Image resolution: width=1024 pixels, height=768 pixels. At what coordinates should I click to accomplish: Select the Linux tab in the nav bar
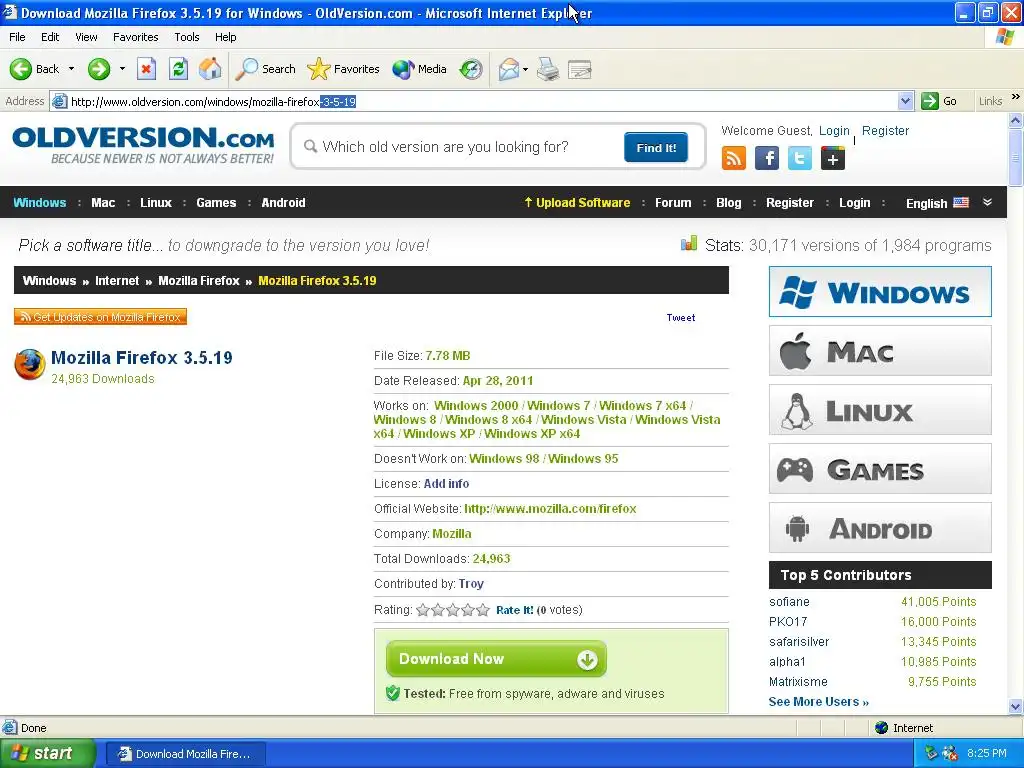(x=156, y=202)
